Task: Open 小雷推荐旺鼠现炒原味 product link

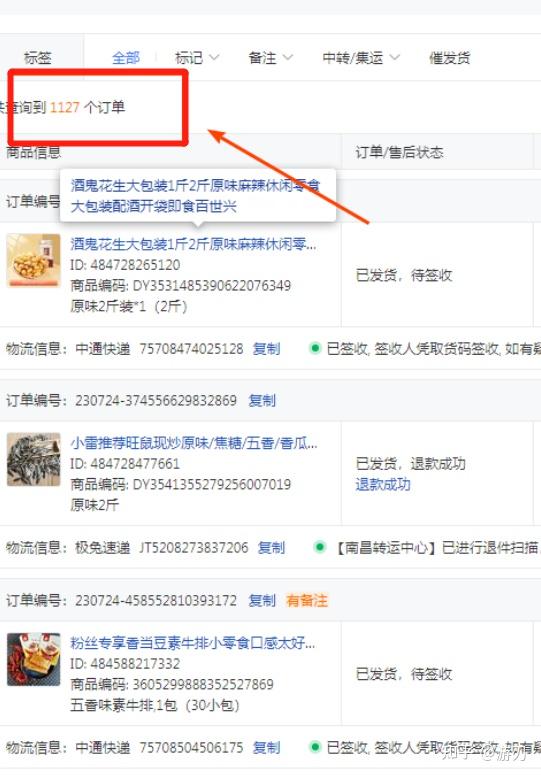Action: point(194,443)
